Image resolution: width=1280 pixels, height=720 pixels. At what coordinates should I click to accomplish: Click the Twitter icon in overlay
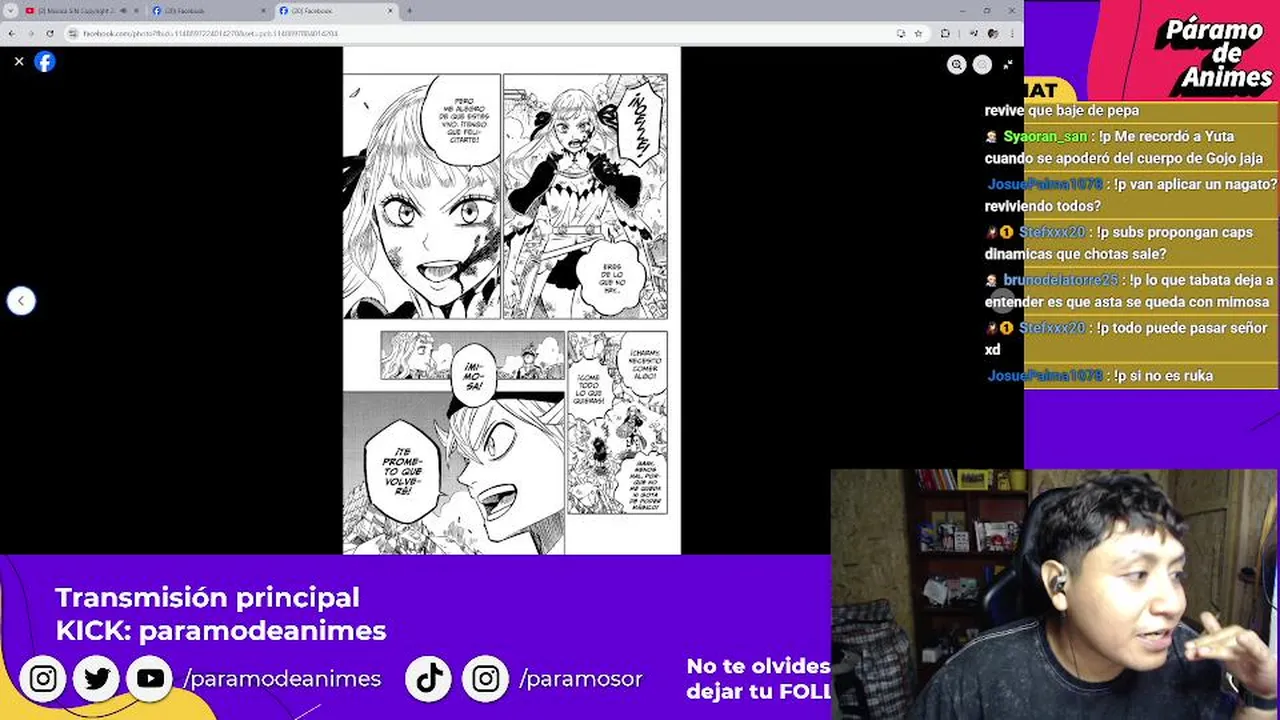point(97,679)
